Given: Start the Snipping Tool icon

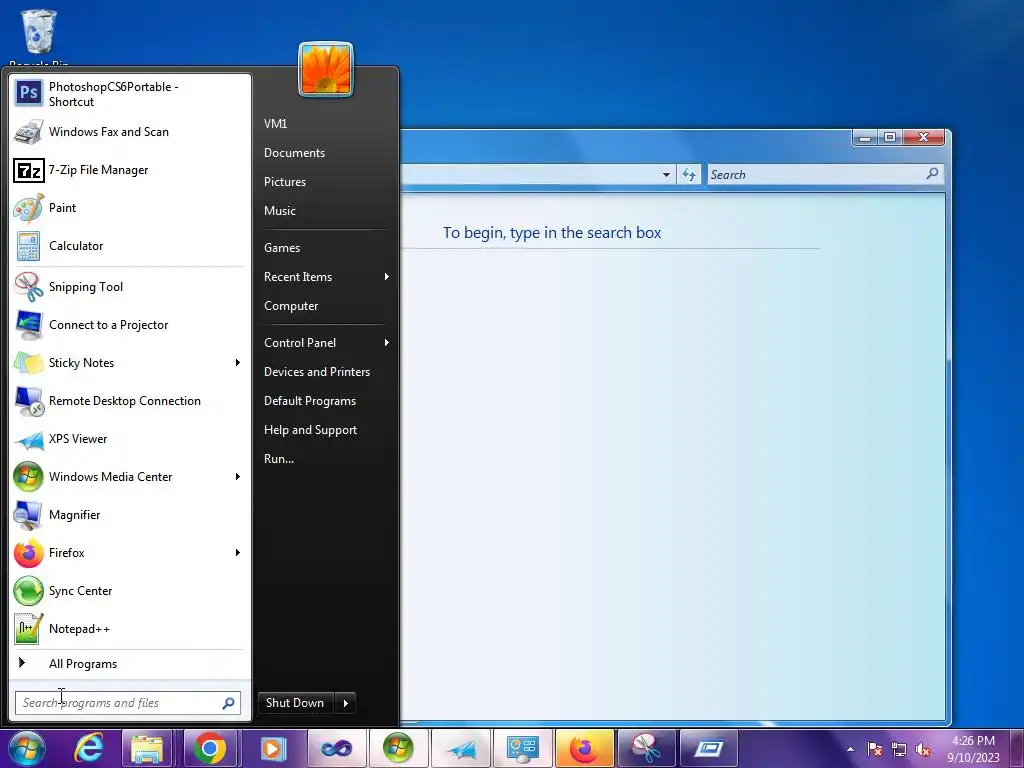Looking at the screenshot, I should coord(29,287).
